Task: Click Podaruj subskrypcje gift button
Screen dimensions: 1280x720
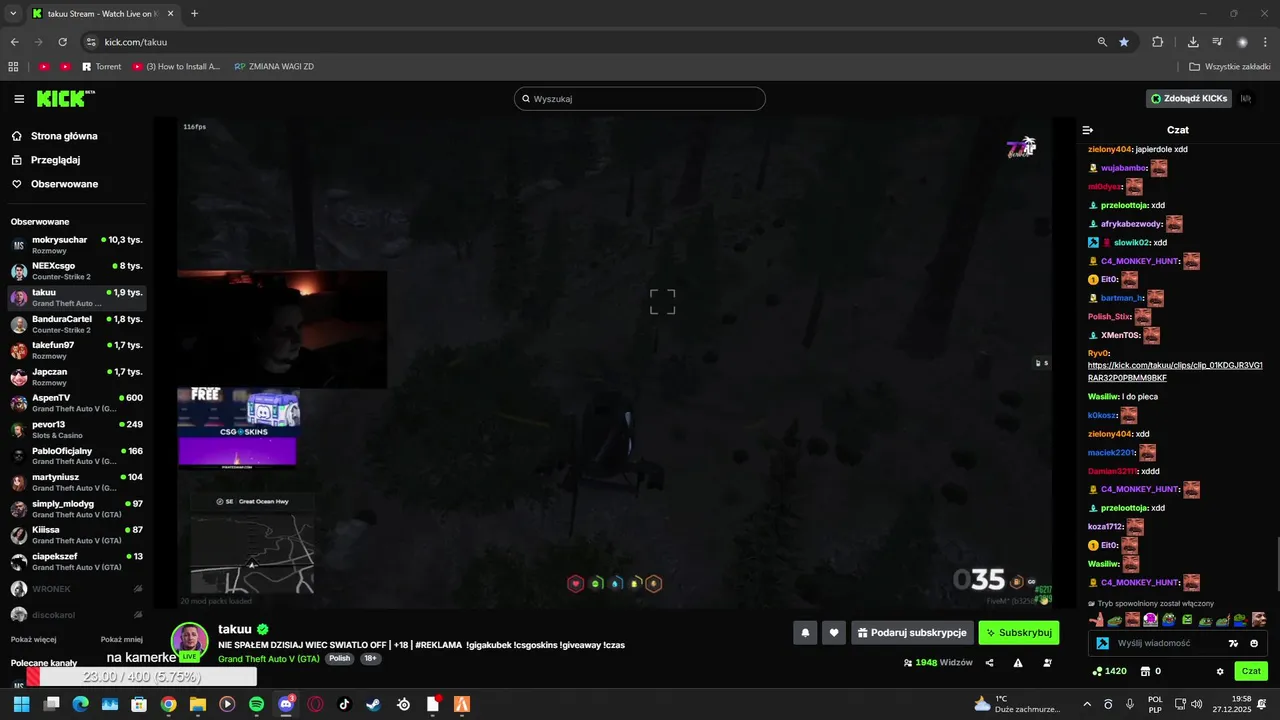Action: click(x=912, y=633)
